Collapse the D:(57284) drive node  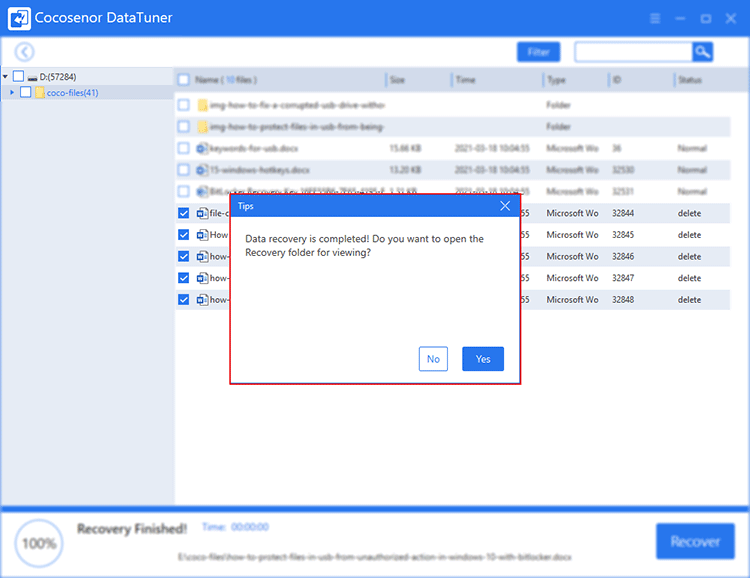5,77
